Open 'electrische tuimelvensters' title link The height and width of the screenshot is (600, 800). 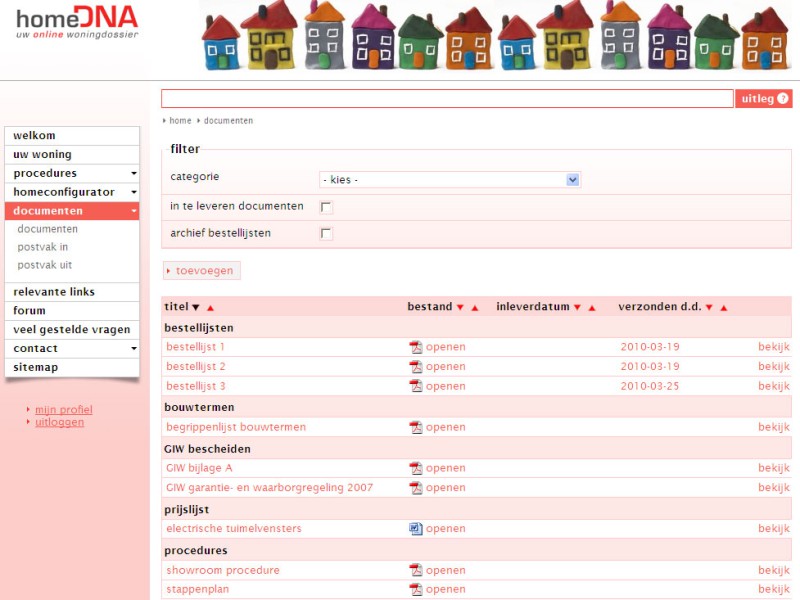(x=234, y=529)
